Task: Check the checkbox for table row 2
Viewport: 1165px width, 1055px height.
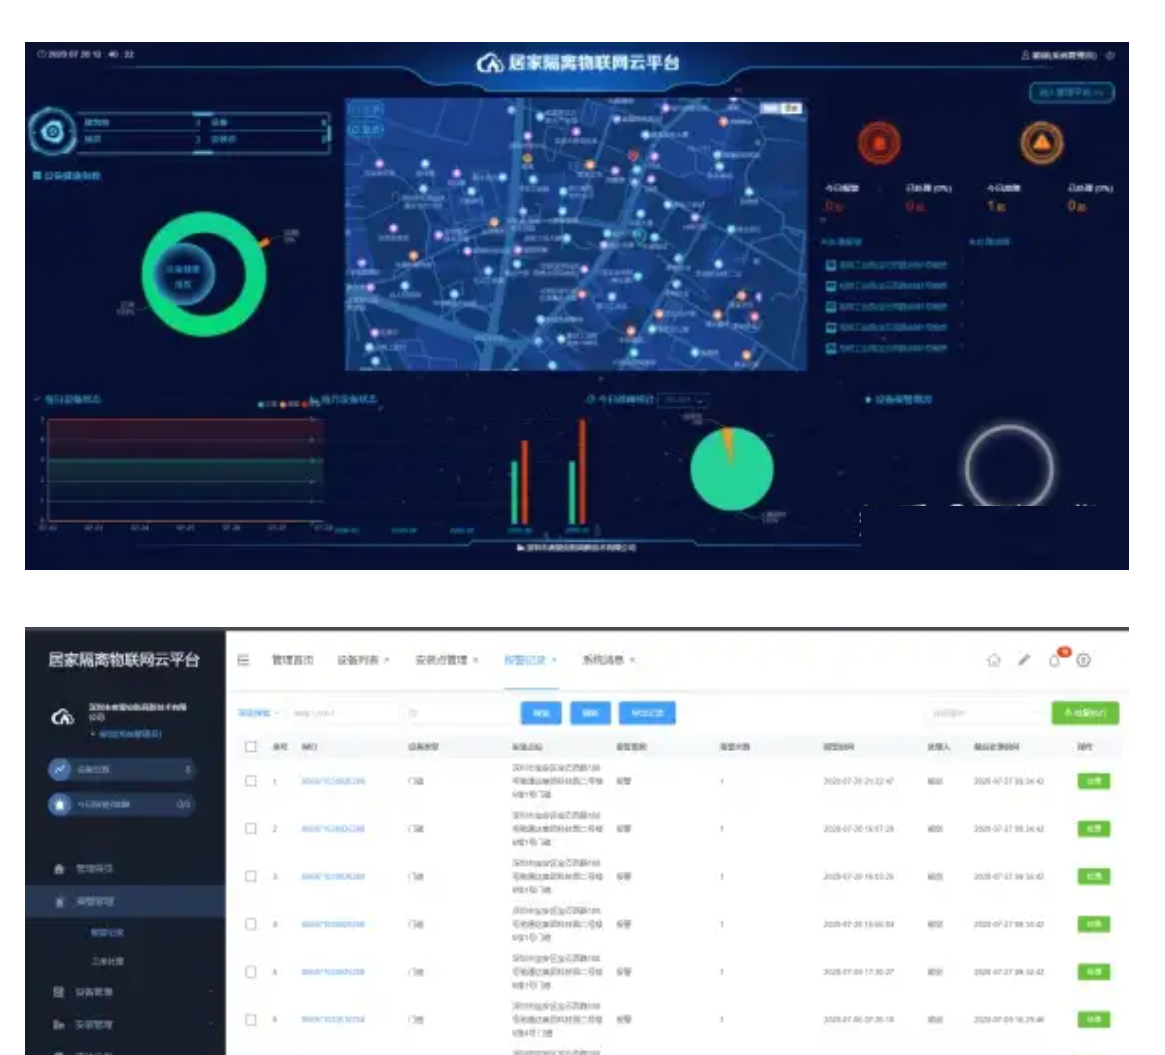Action: click(251, 828)
